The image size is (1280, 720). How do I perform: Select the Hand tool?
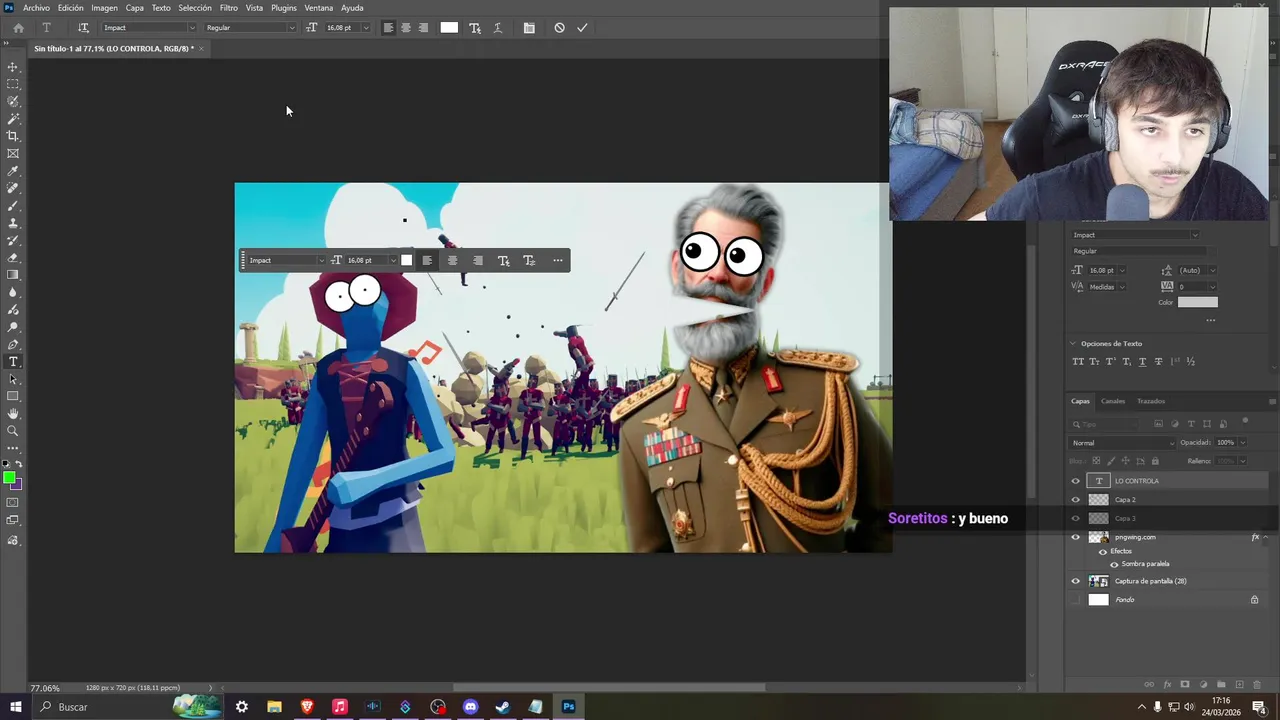point(13,414)
